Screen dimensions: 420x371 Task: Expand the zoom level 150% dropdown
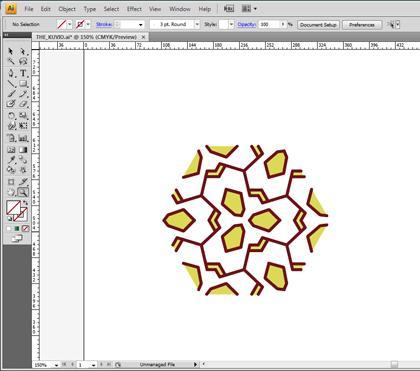[56, 365]
